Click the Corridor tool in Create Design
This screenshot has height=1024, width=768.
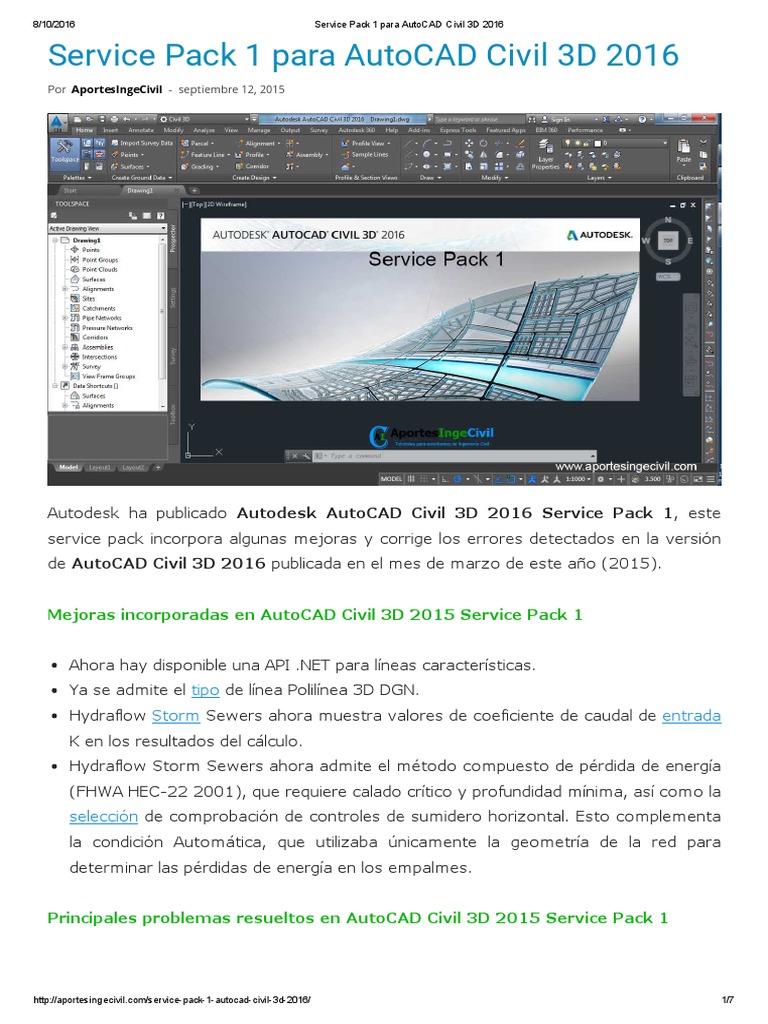[252, 167]
